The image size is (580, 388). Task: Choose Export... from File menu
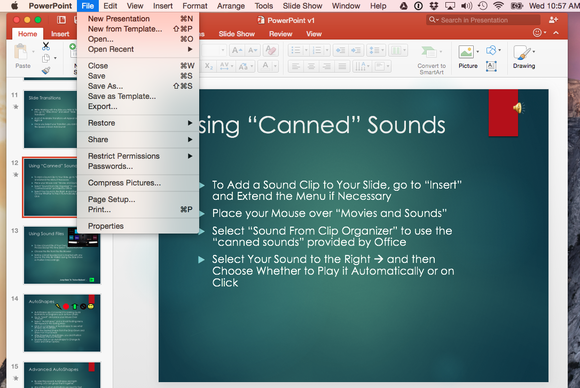coord(138,106)
